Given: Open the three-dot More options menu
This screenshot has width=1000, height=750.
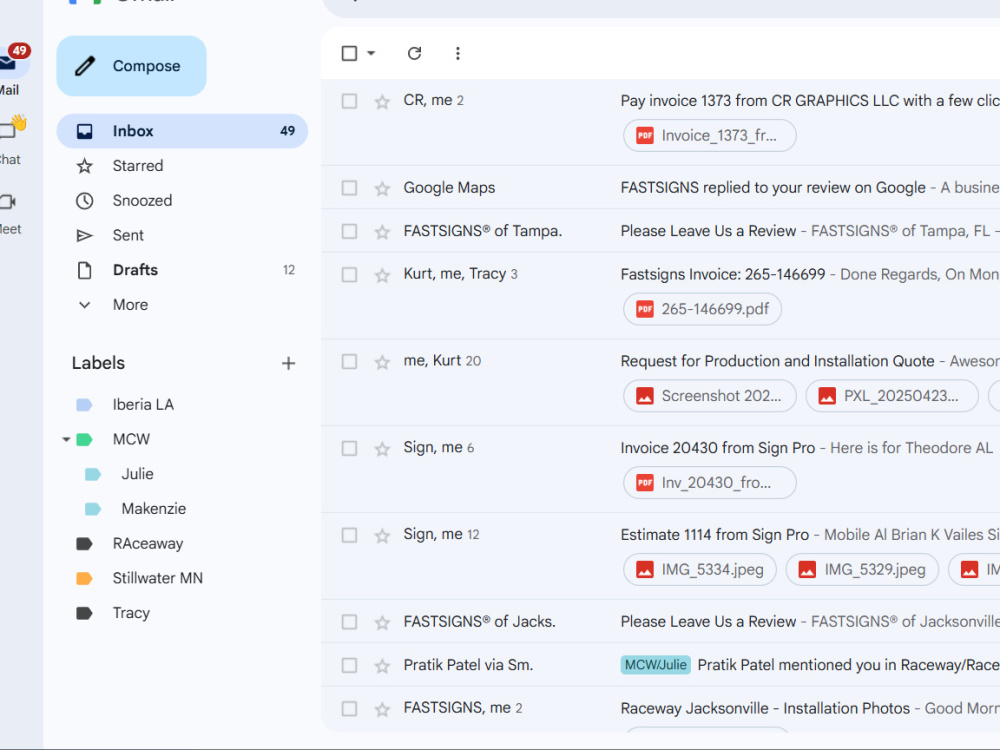Looking at the screenshot, I should [458, 54].
